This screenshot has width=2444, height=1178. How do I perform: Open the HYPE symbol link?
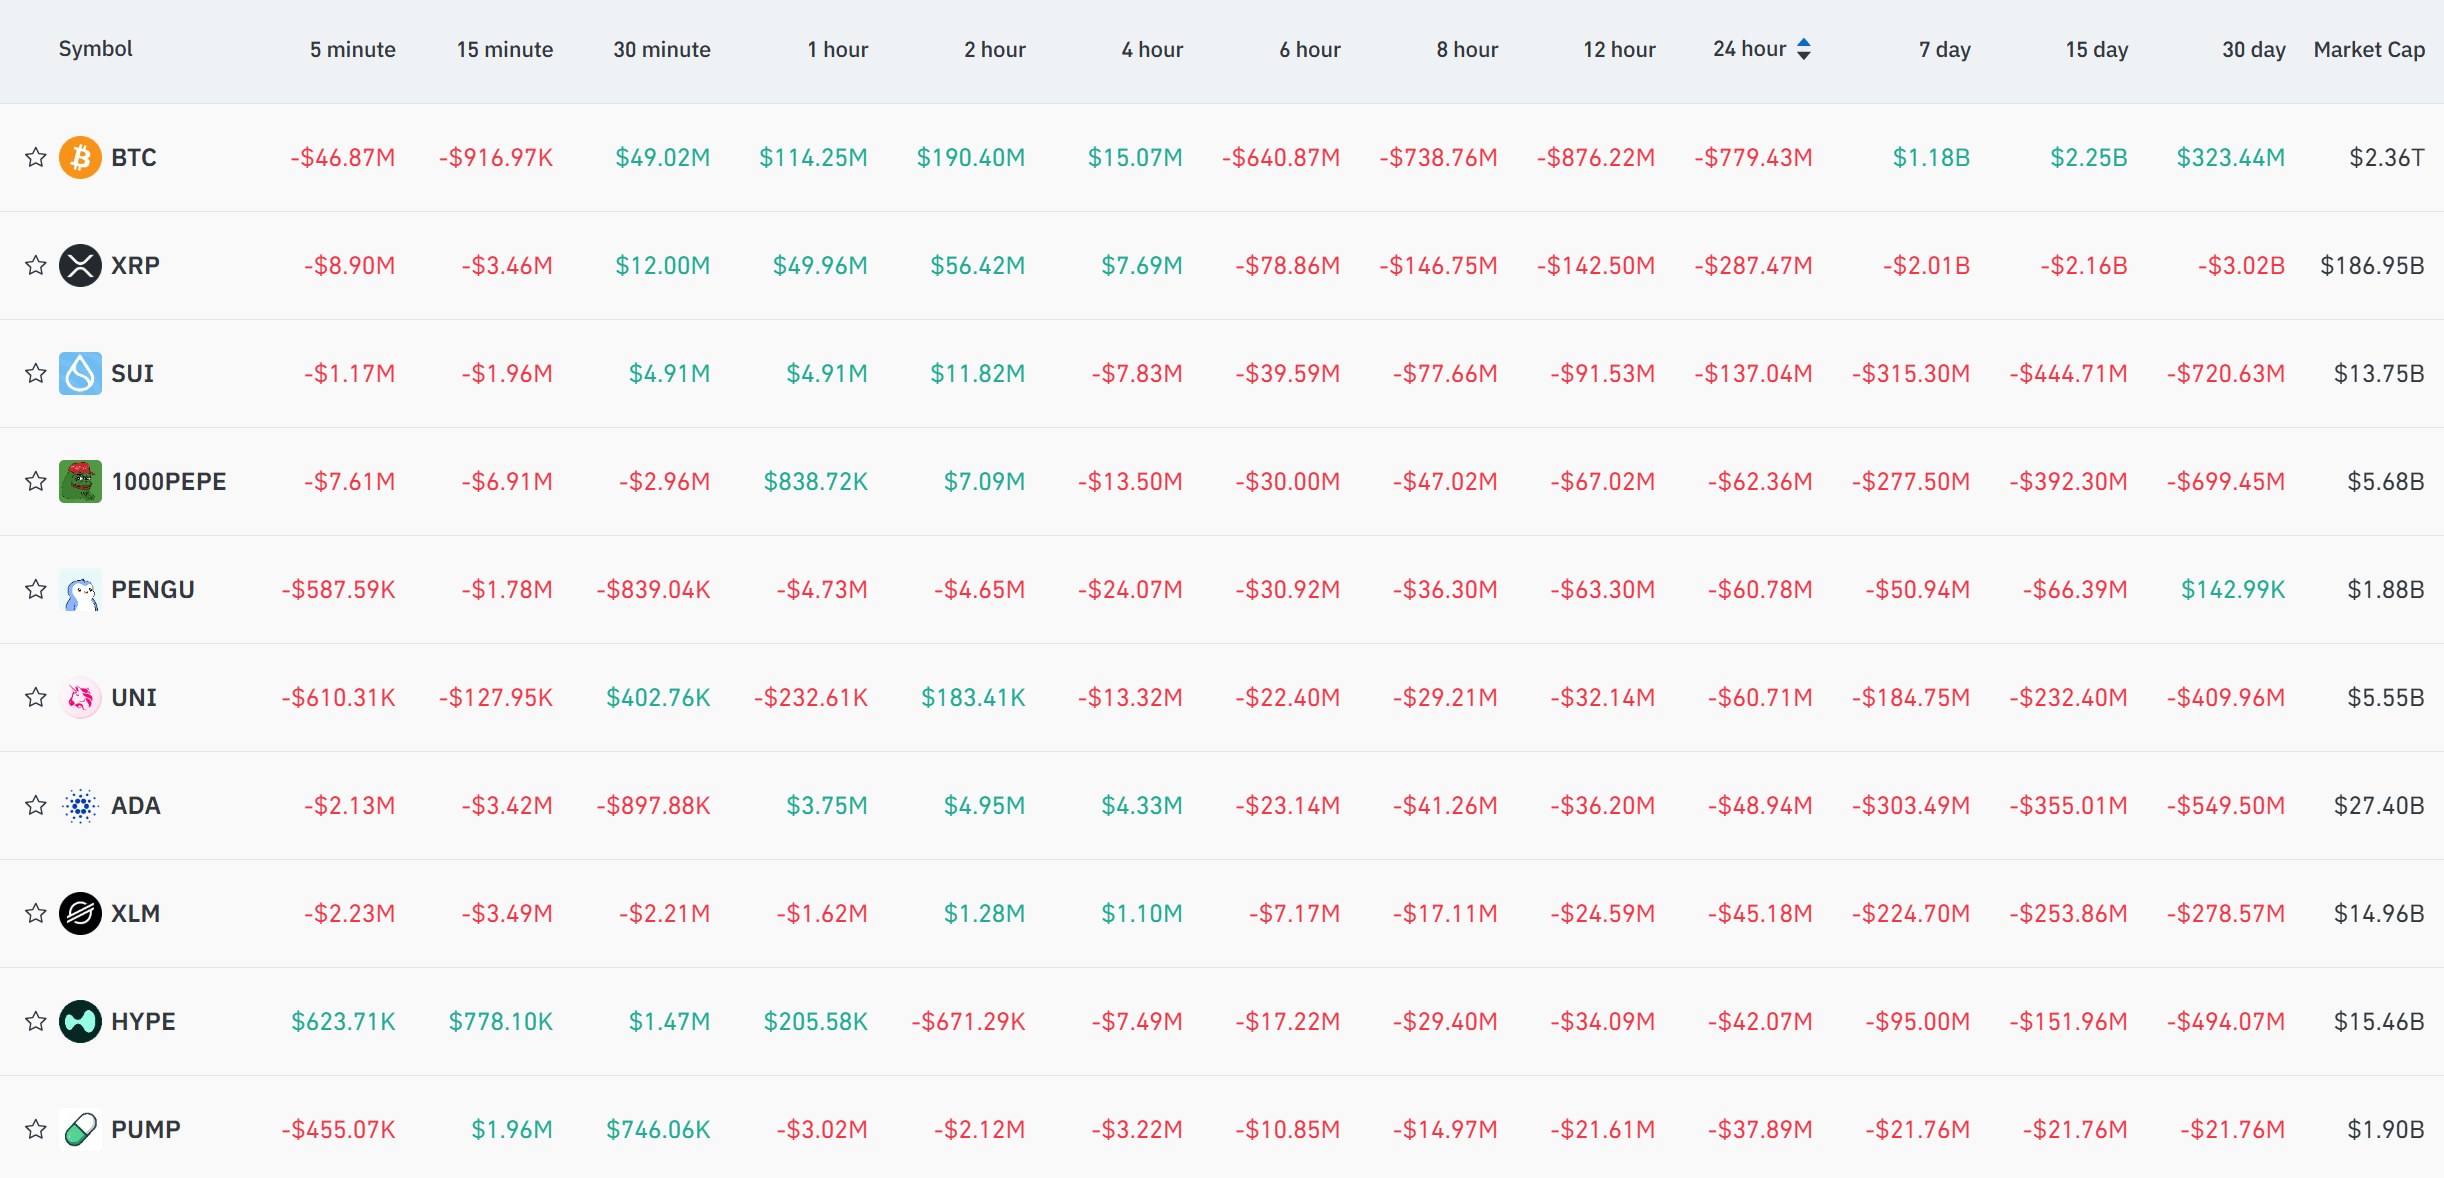143,1021
